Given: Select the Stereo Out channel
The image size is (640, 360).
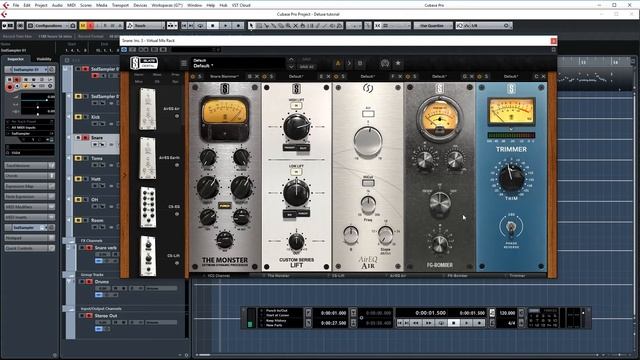Looking at the screenshot, I should [x=106, y=316].
